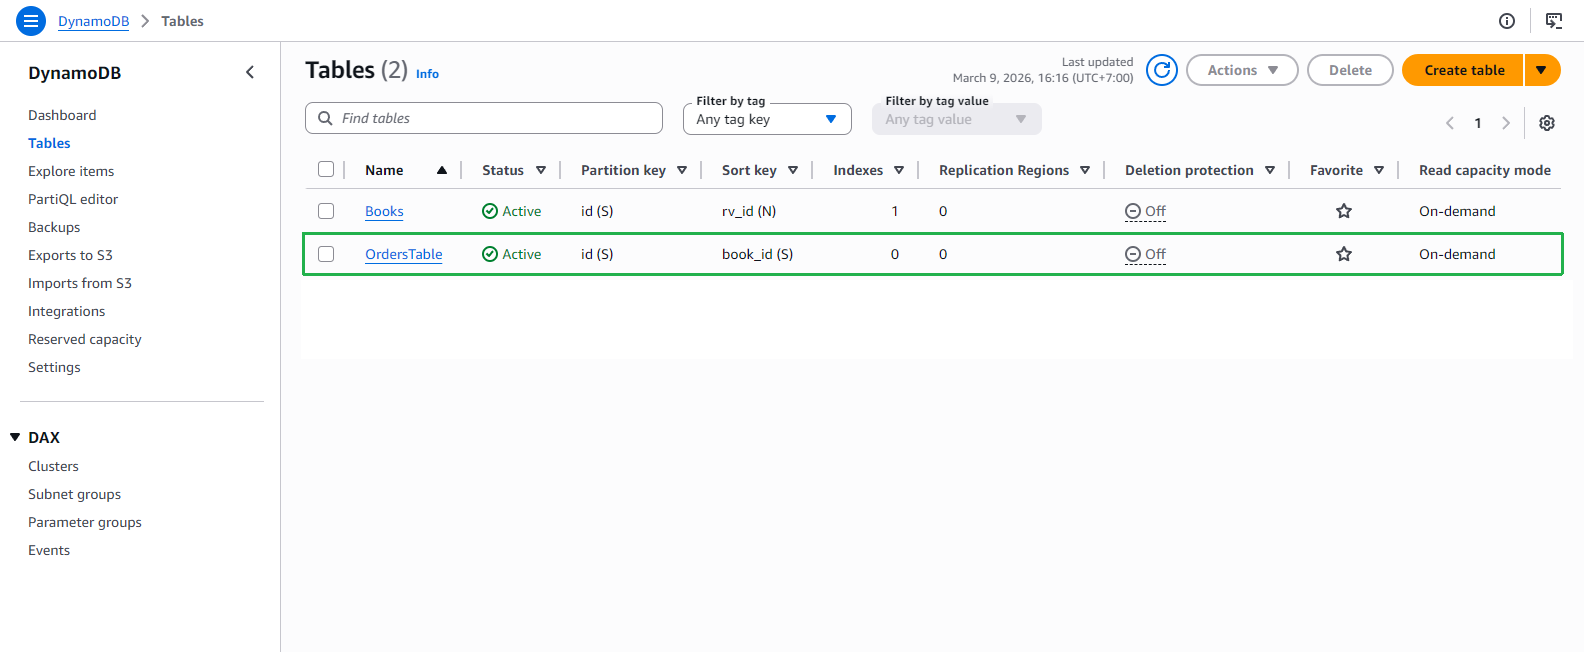The image size is (1584, 652).
Task: Open Imports from S3 page
Action: coord(80,283)
